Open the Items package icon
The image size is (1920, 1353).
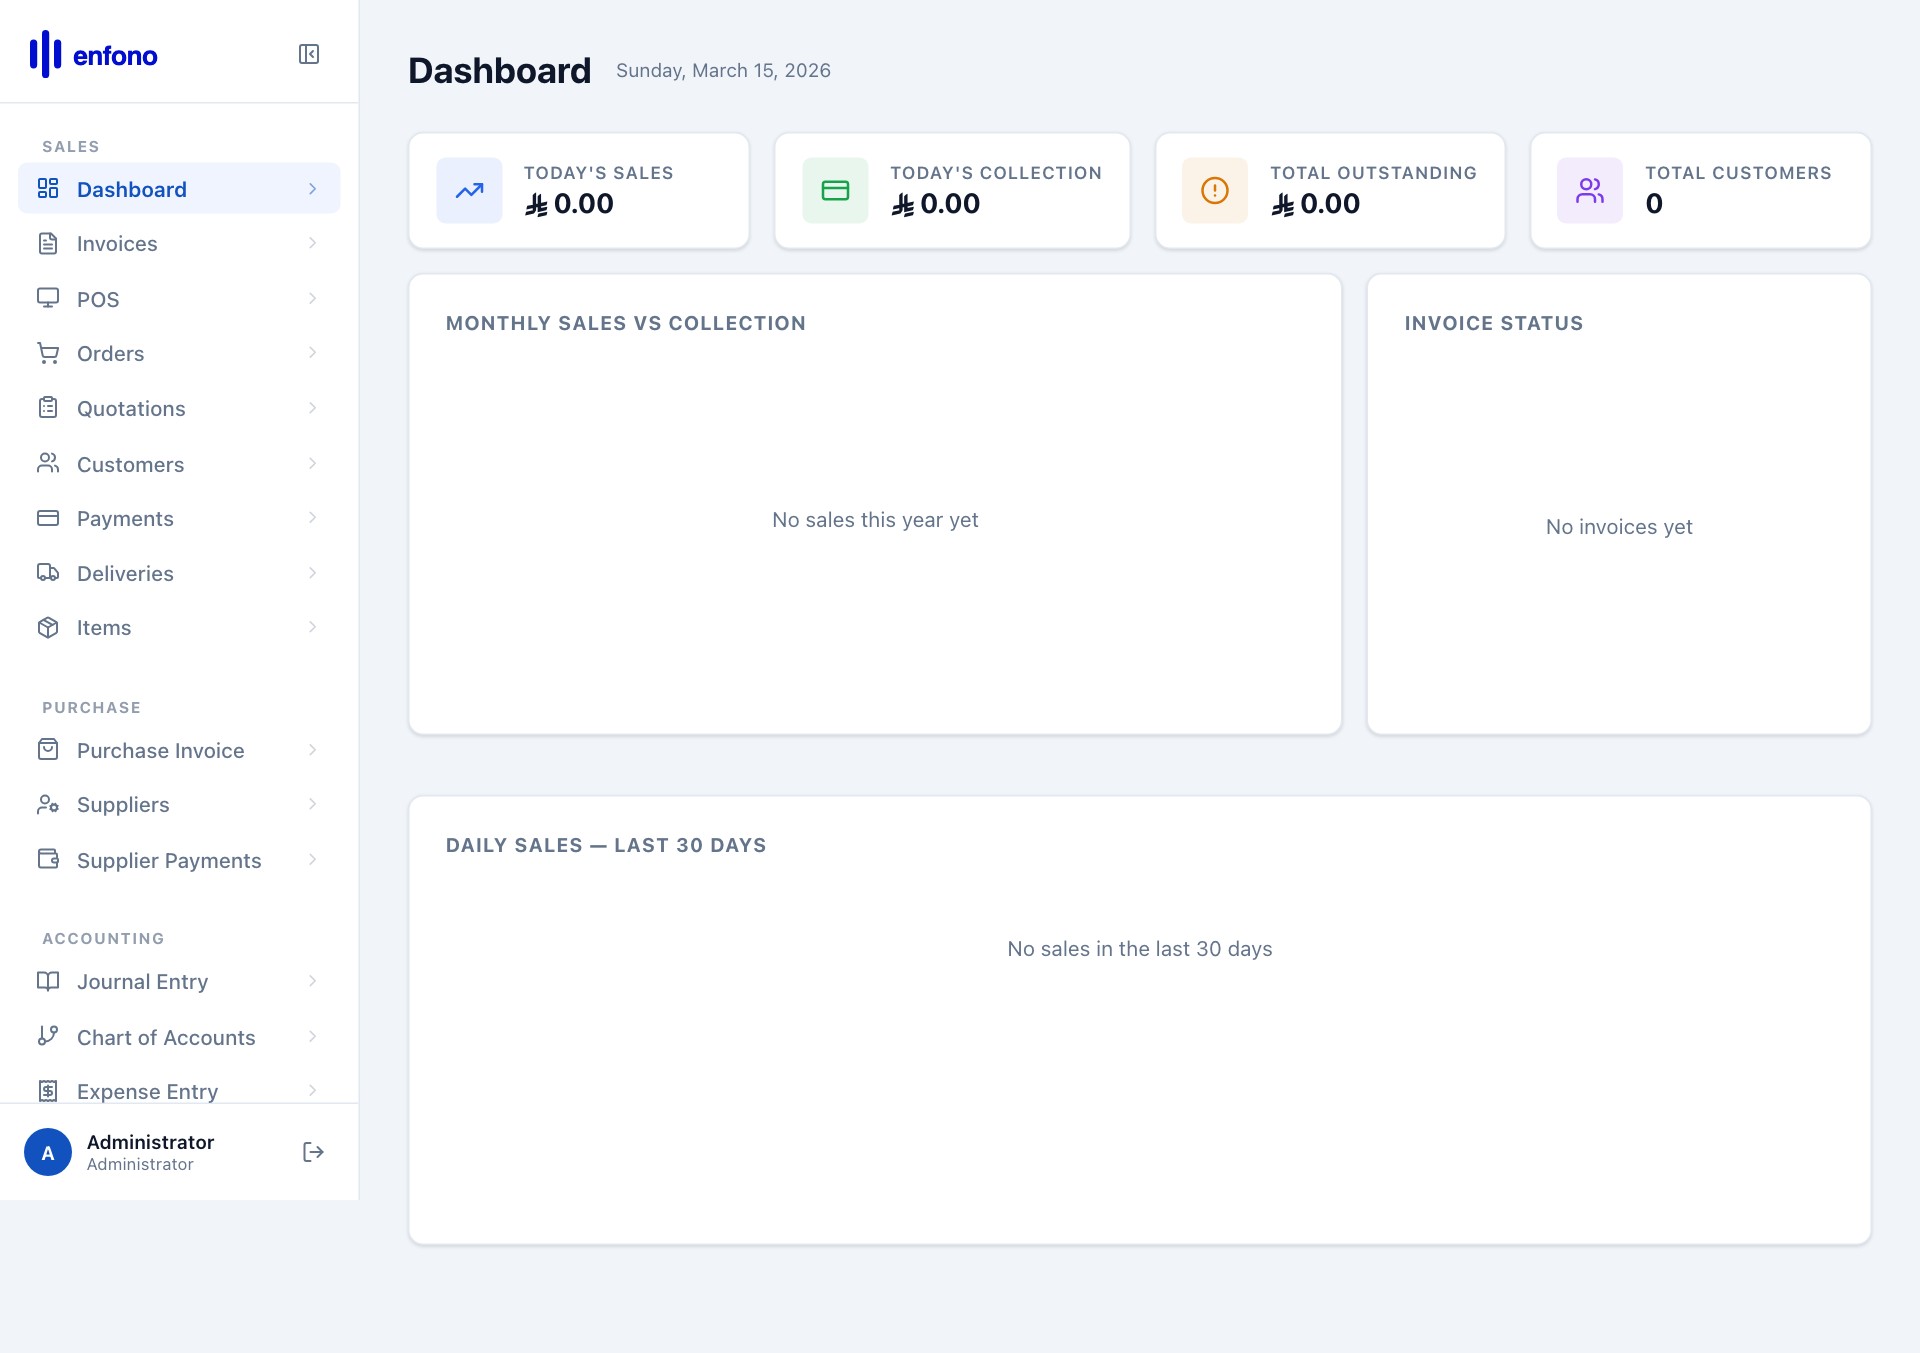(49, 627)
